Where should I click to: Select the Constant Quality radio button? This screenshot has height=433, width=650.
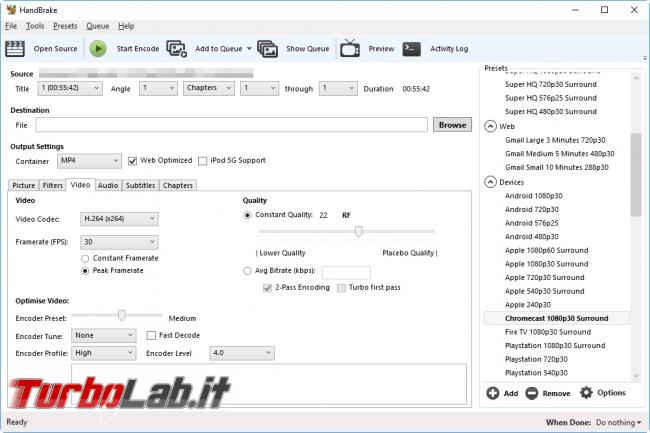click(247, 215)
